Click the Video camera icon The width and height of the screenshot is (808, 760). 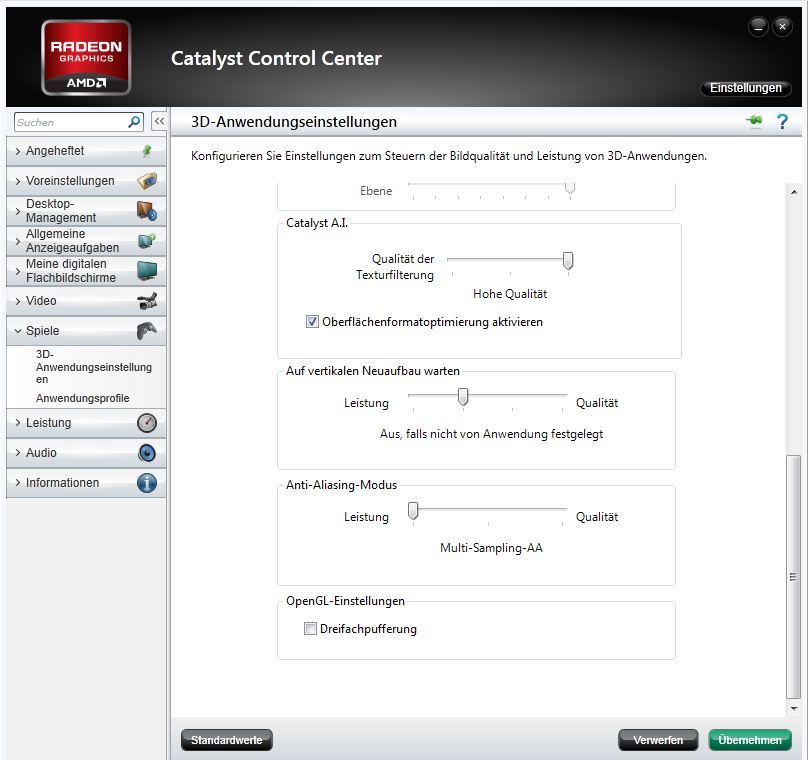pyautogui.click(x=147, y=301)
